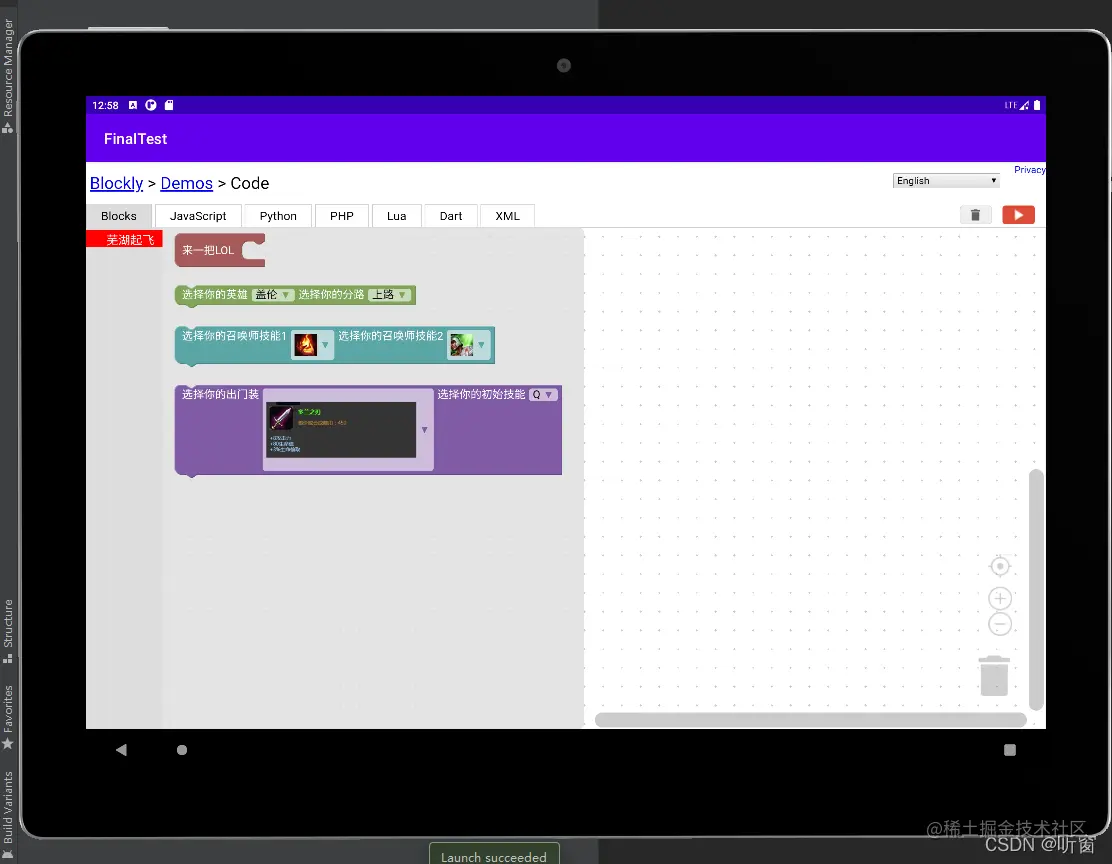Screen dimensions: 1112x864
Task: Open the Resource Manager side panel
Action: point(8,75)
